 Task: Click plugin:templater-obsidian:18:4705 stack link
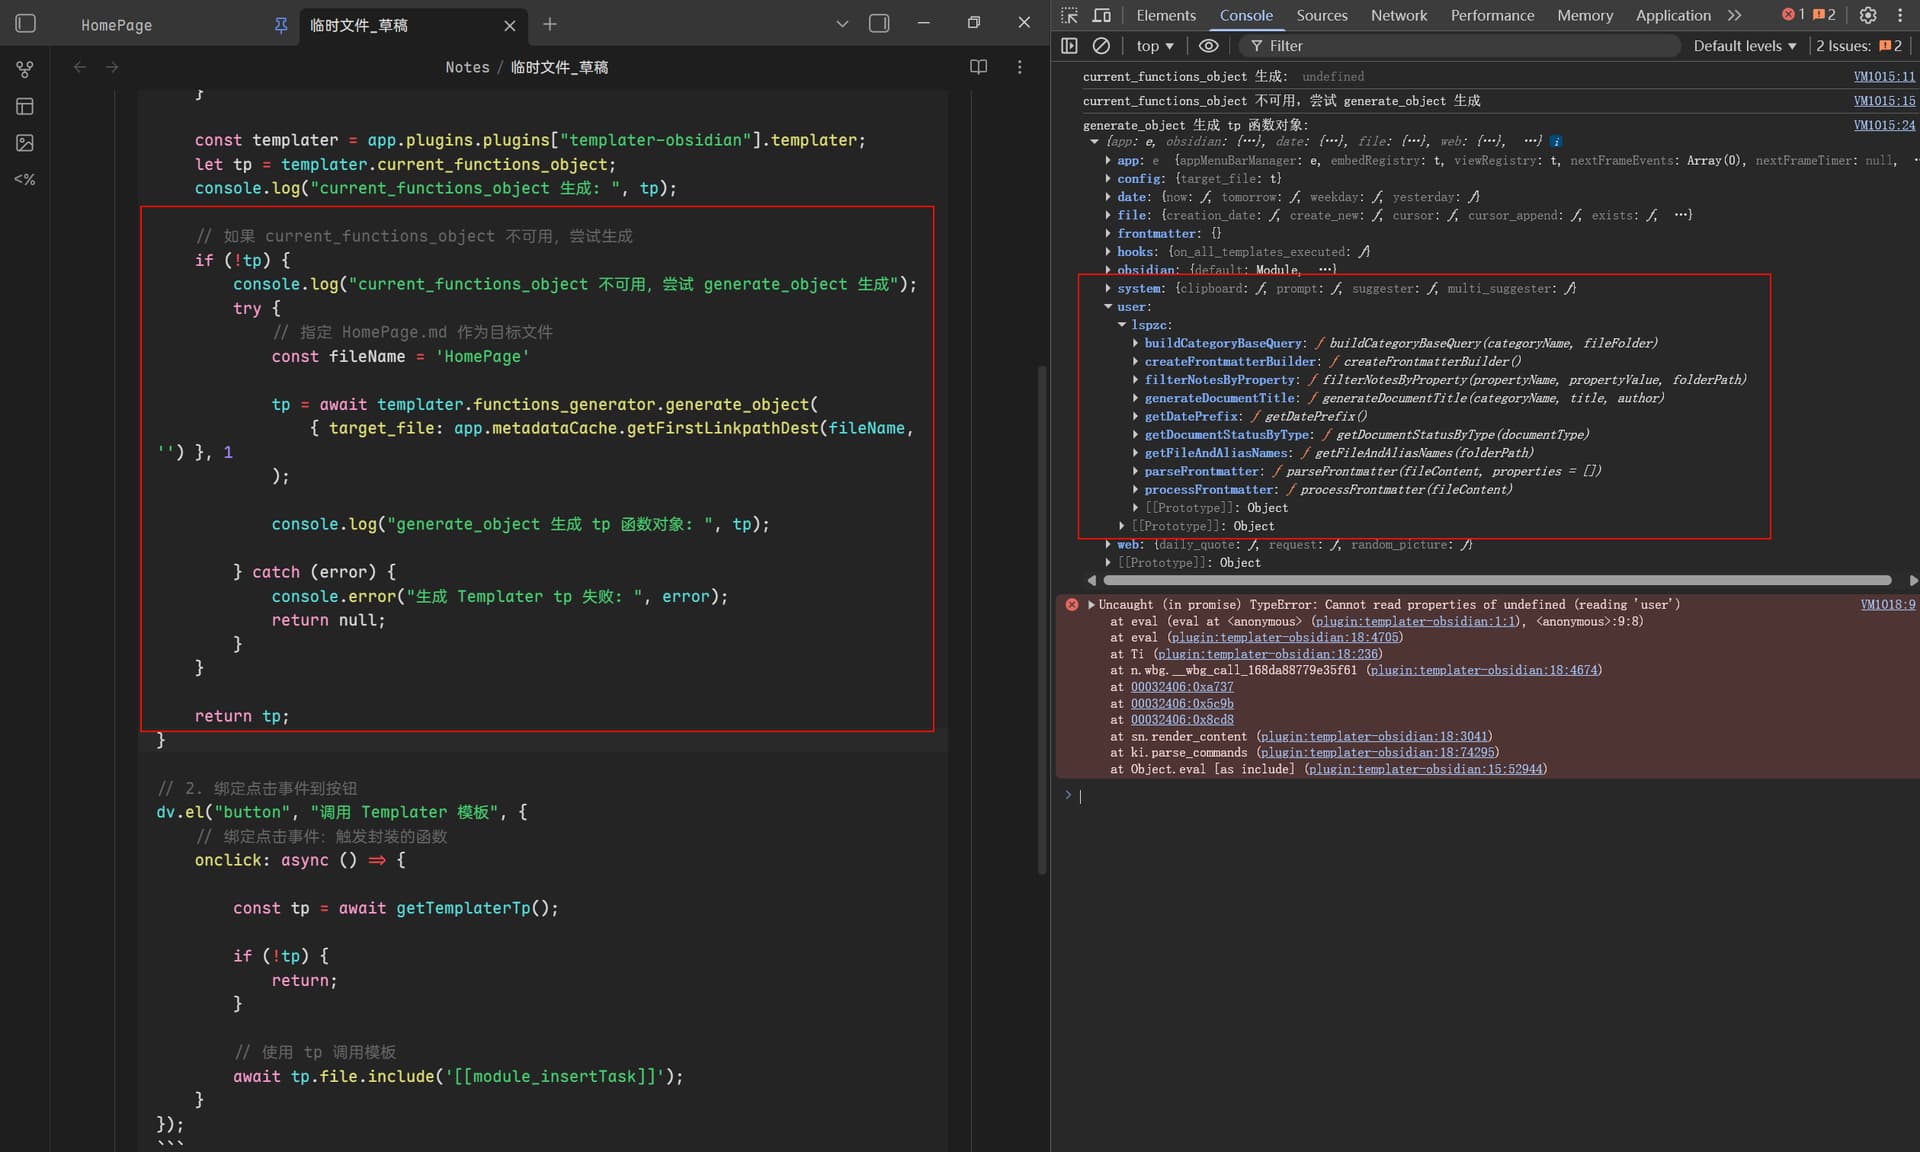(1284, 638)
